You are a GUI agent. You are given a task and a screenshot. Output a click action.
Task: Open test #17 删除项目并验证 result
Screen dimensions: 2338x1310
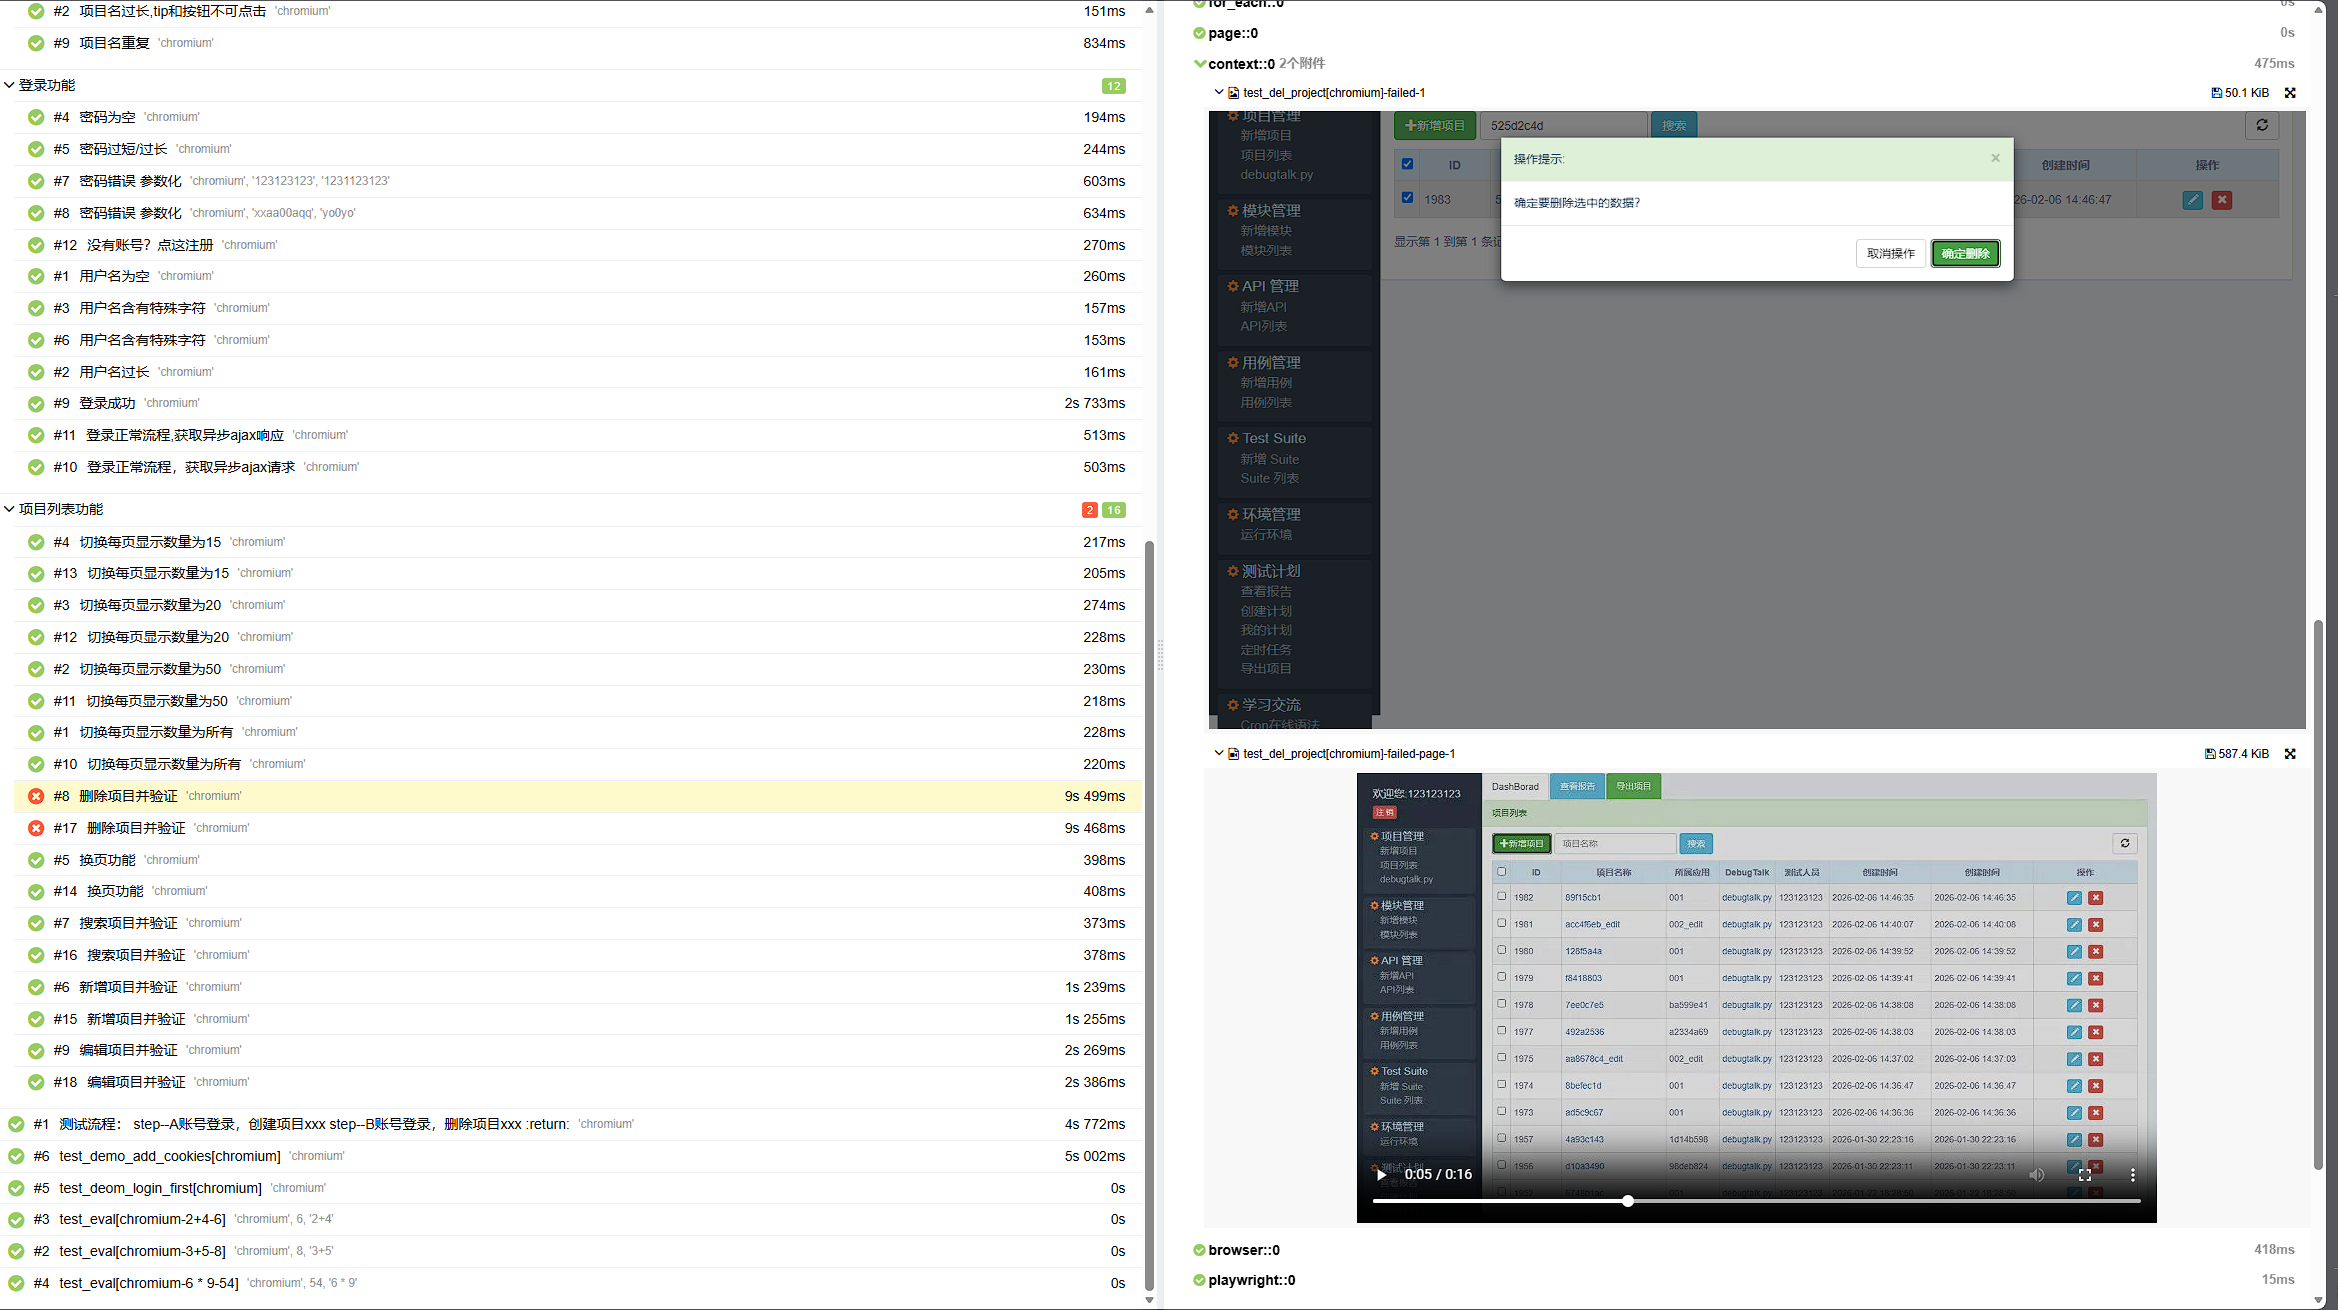[578, 828]
